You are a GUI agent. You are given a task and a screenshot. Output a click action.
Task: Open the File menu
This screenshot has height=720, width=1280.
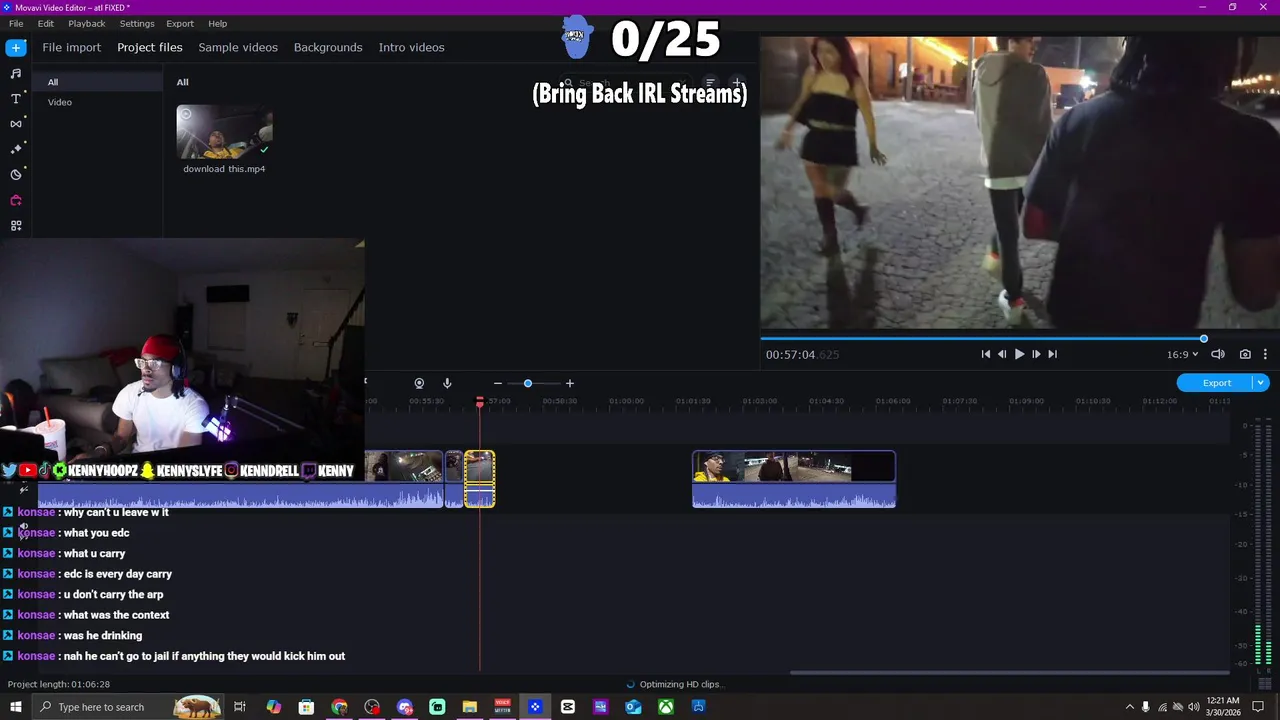coord(16,23)
